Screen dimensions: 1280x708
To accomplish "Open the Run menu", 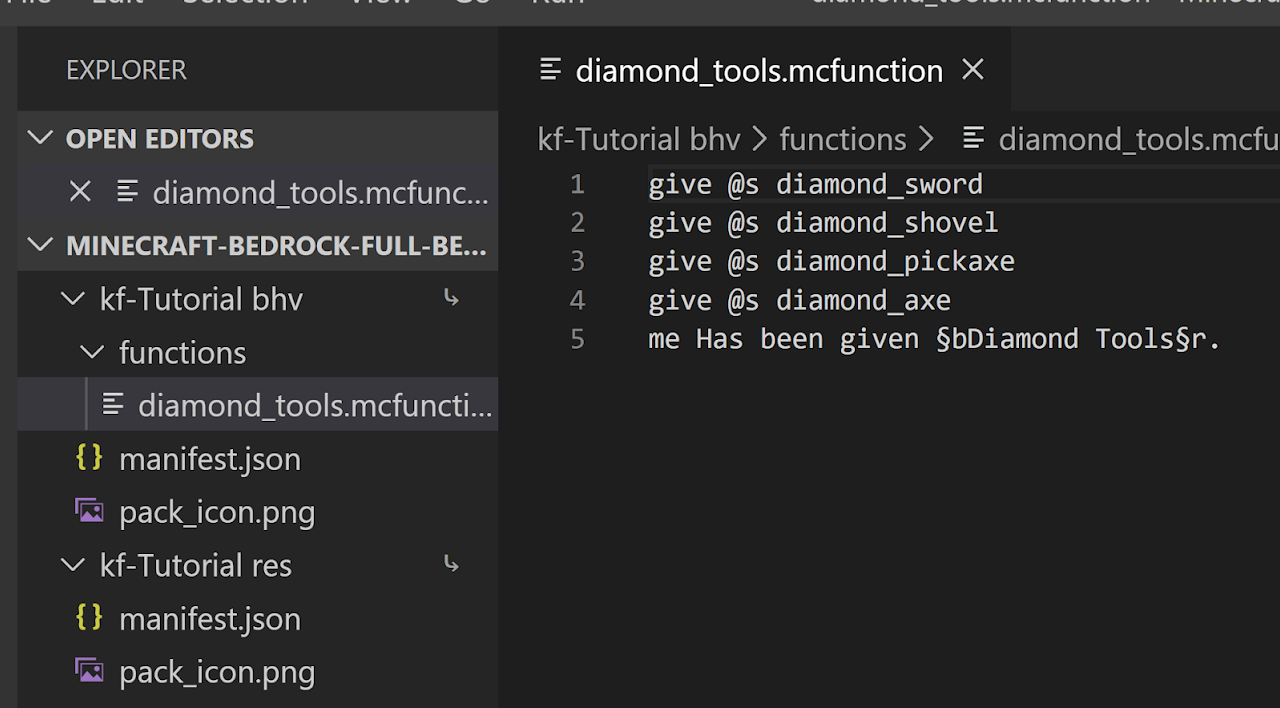I will tap(557, 4).
